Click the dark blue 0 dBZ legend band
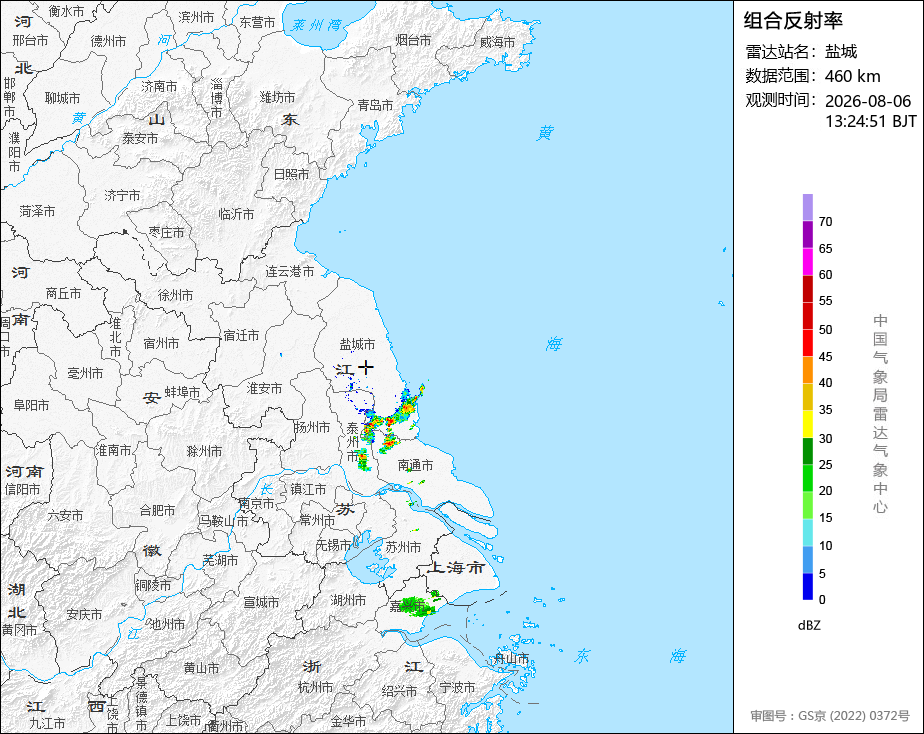924x734 pixels. tap(807, 587)
